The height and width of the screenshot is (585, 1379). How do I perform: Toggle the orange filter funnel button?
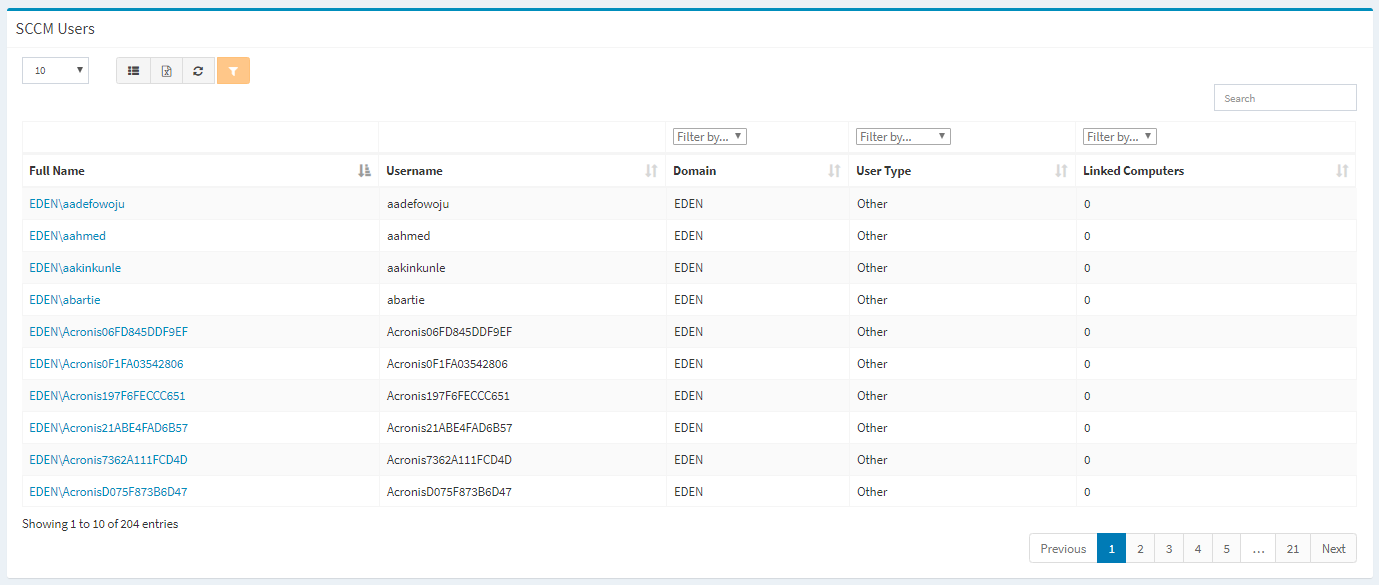pos(233,71)
